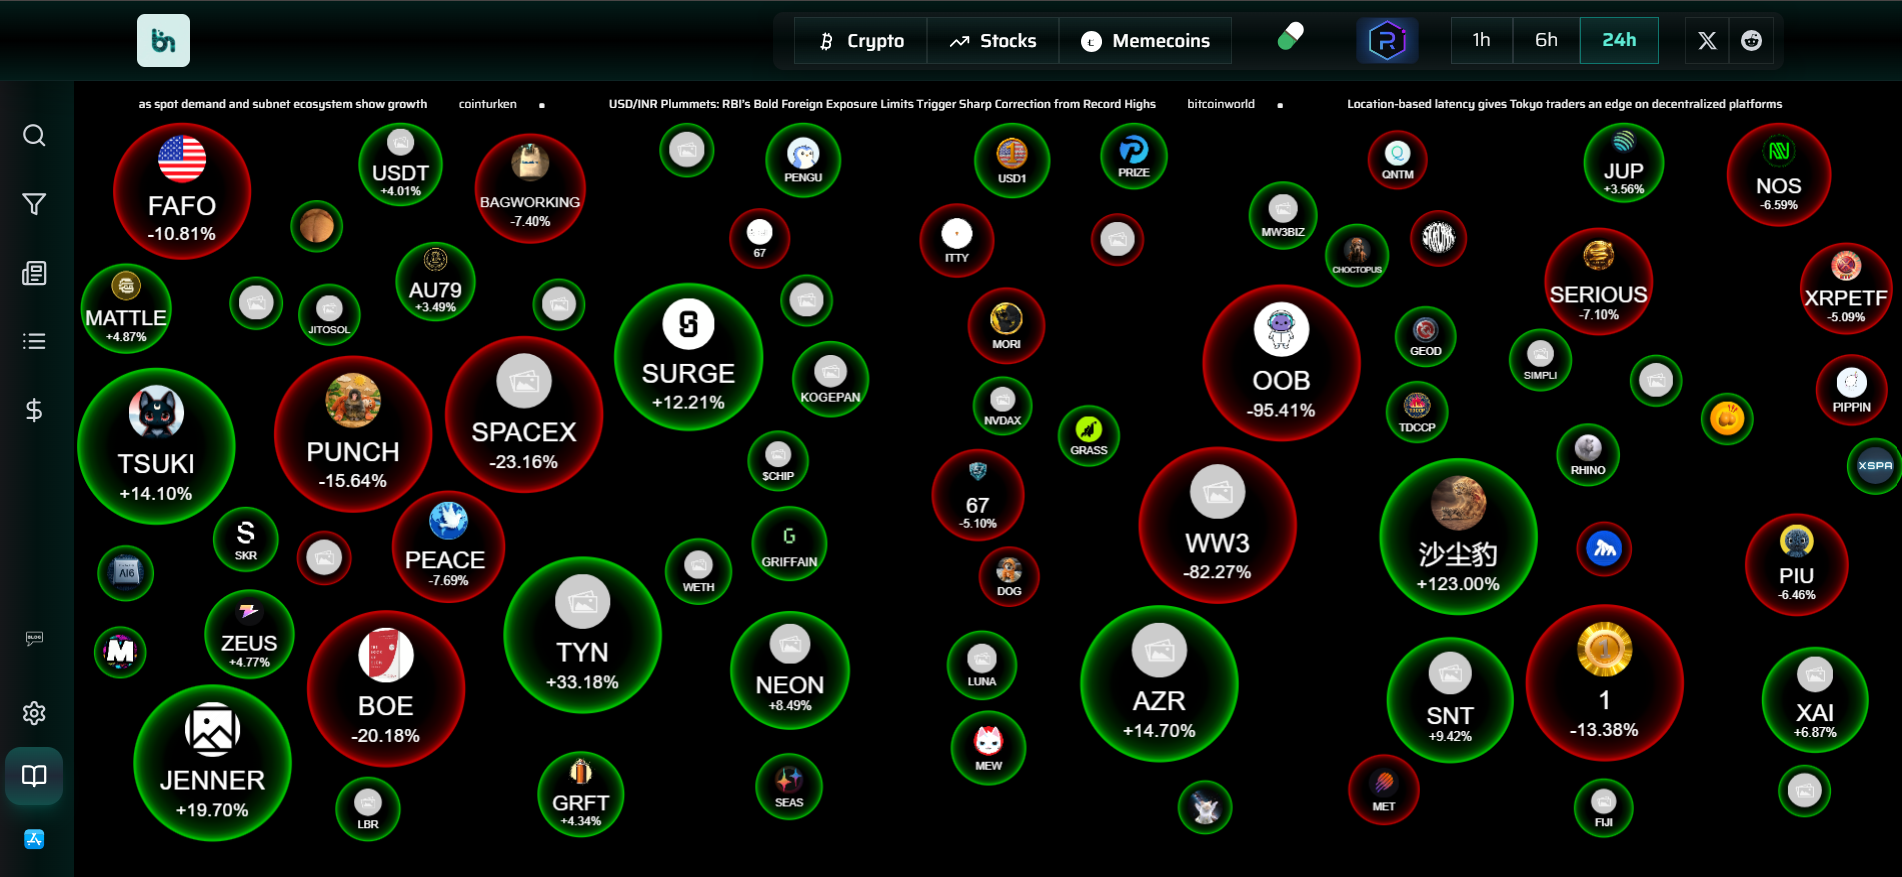Open the X (Twitter) link
This screenshot has width=1902, height=877.
tap(1707, 41)
